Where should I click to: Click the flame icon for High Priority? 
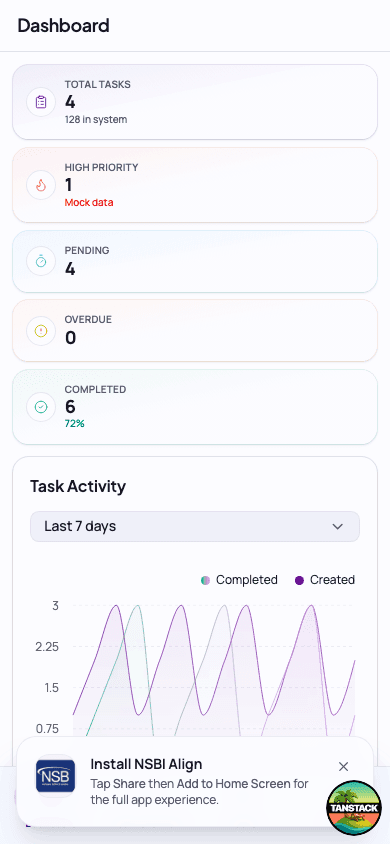click(x=41, y=185)
